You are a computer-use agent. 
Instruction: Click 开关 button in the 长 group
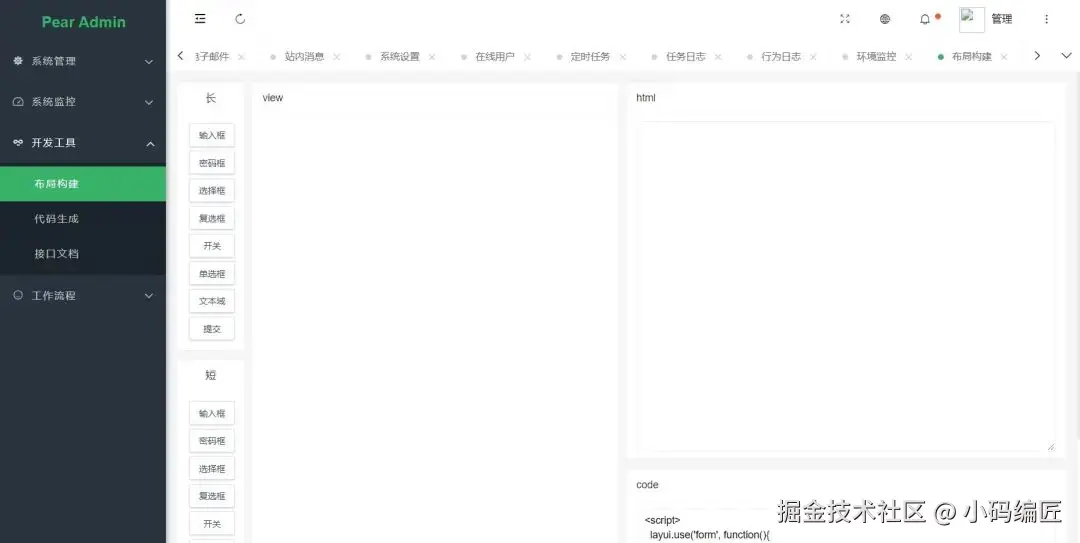point(212,245)
